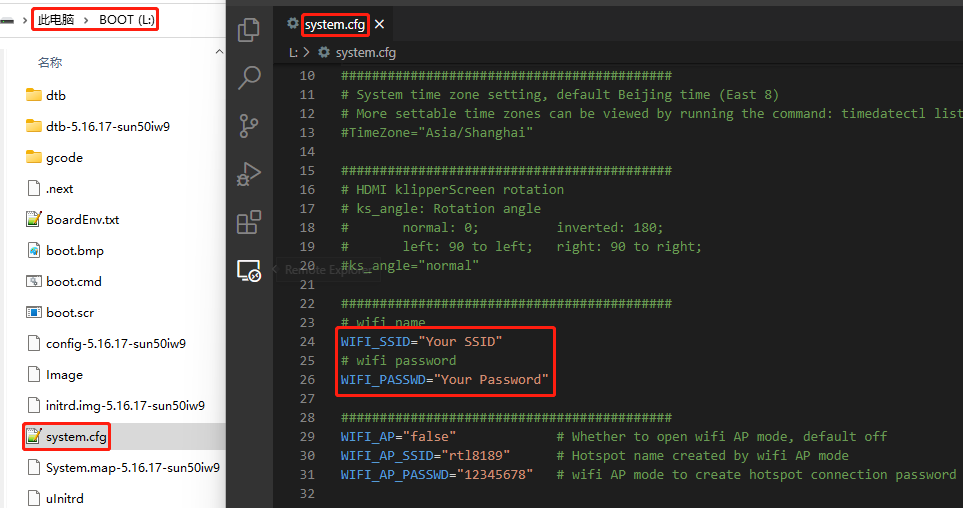Open the Run and Debug icon

(249, 174)
